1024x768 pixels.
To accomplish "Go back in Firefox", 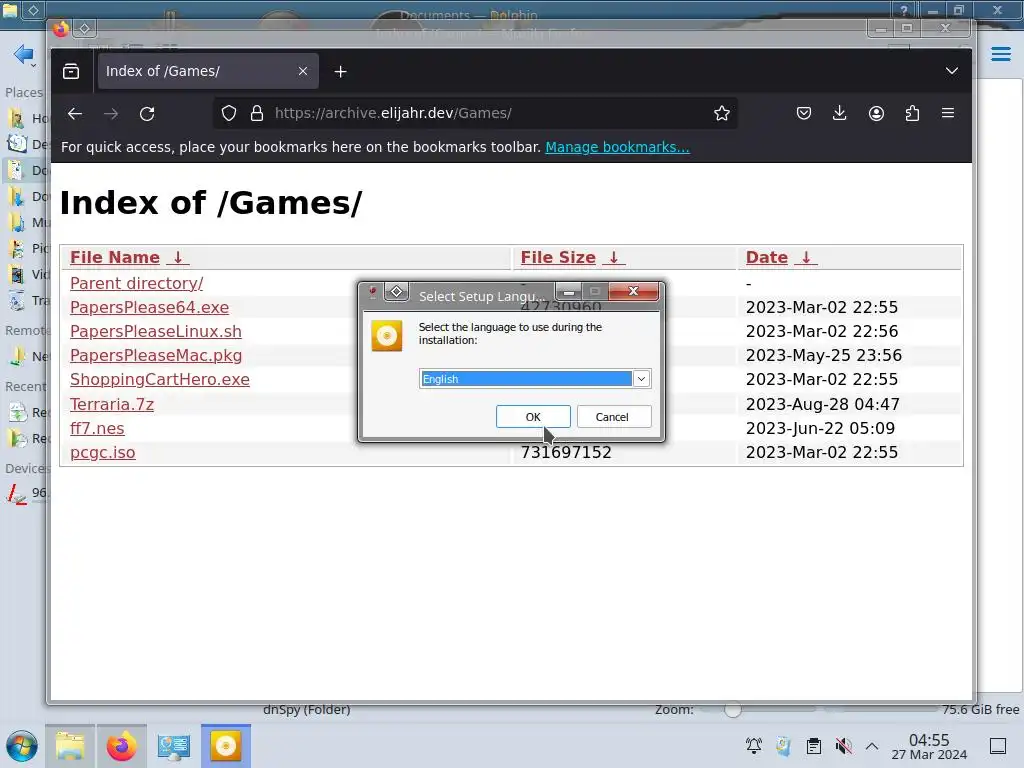I will point(75,114).
